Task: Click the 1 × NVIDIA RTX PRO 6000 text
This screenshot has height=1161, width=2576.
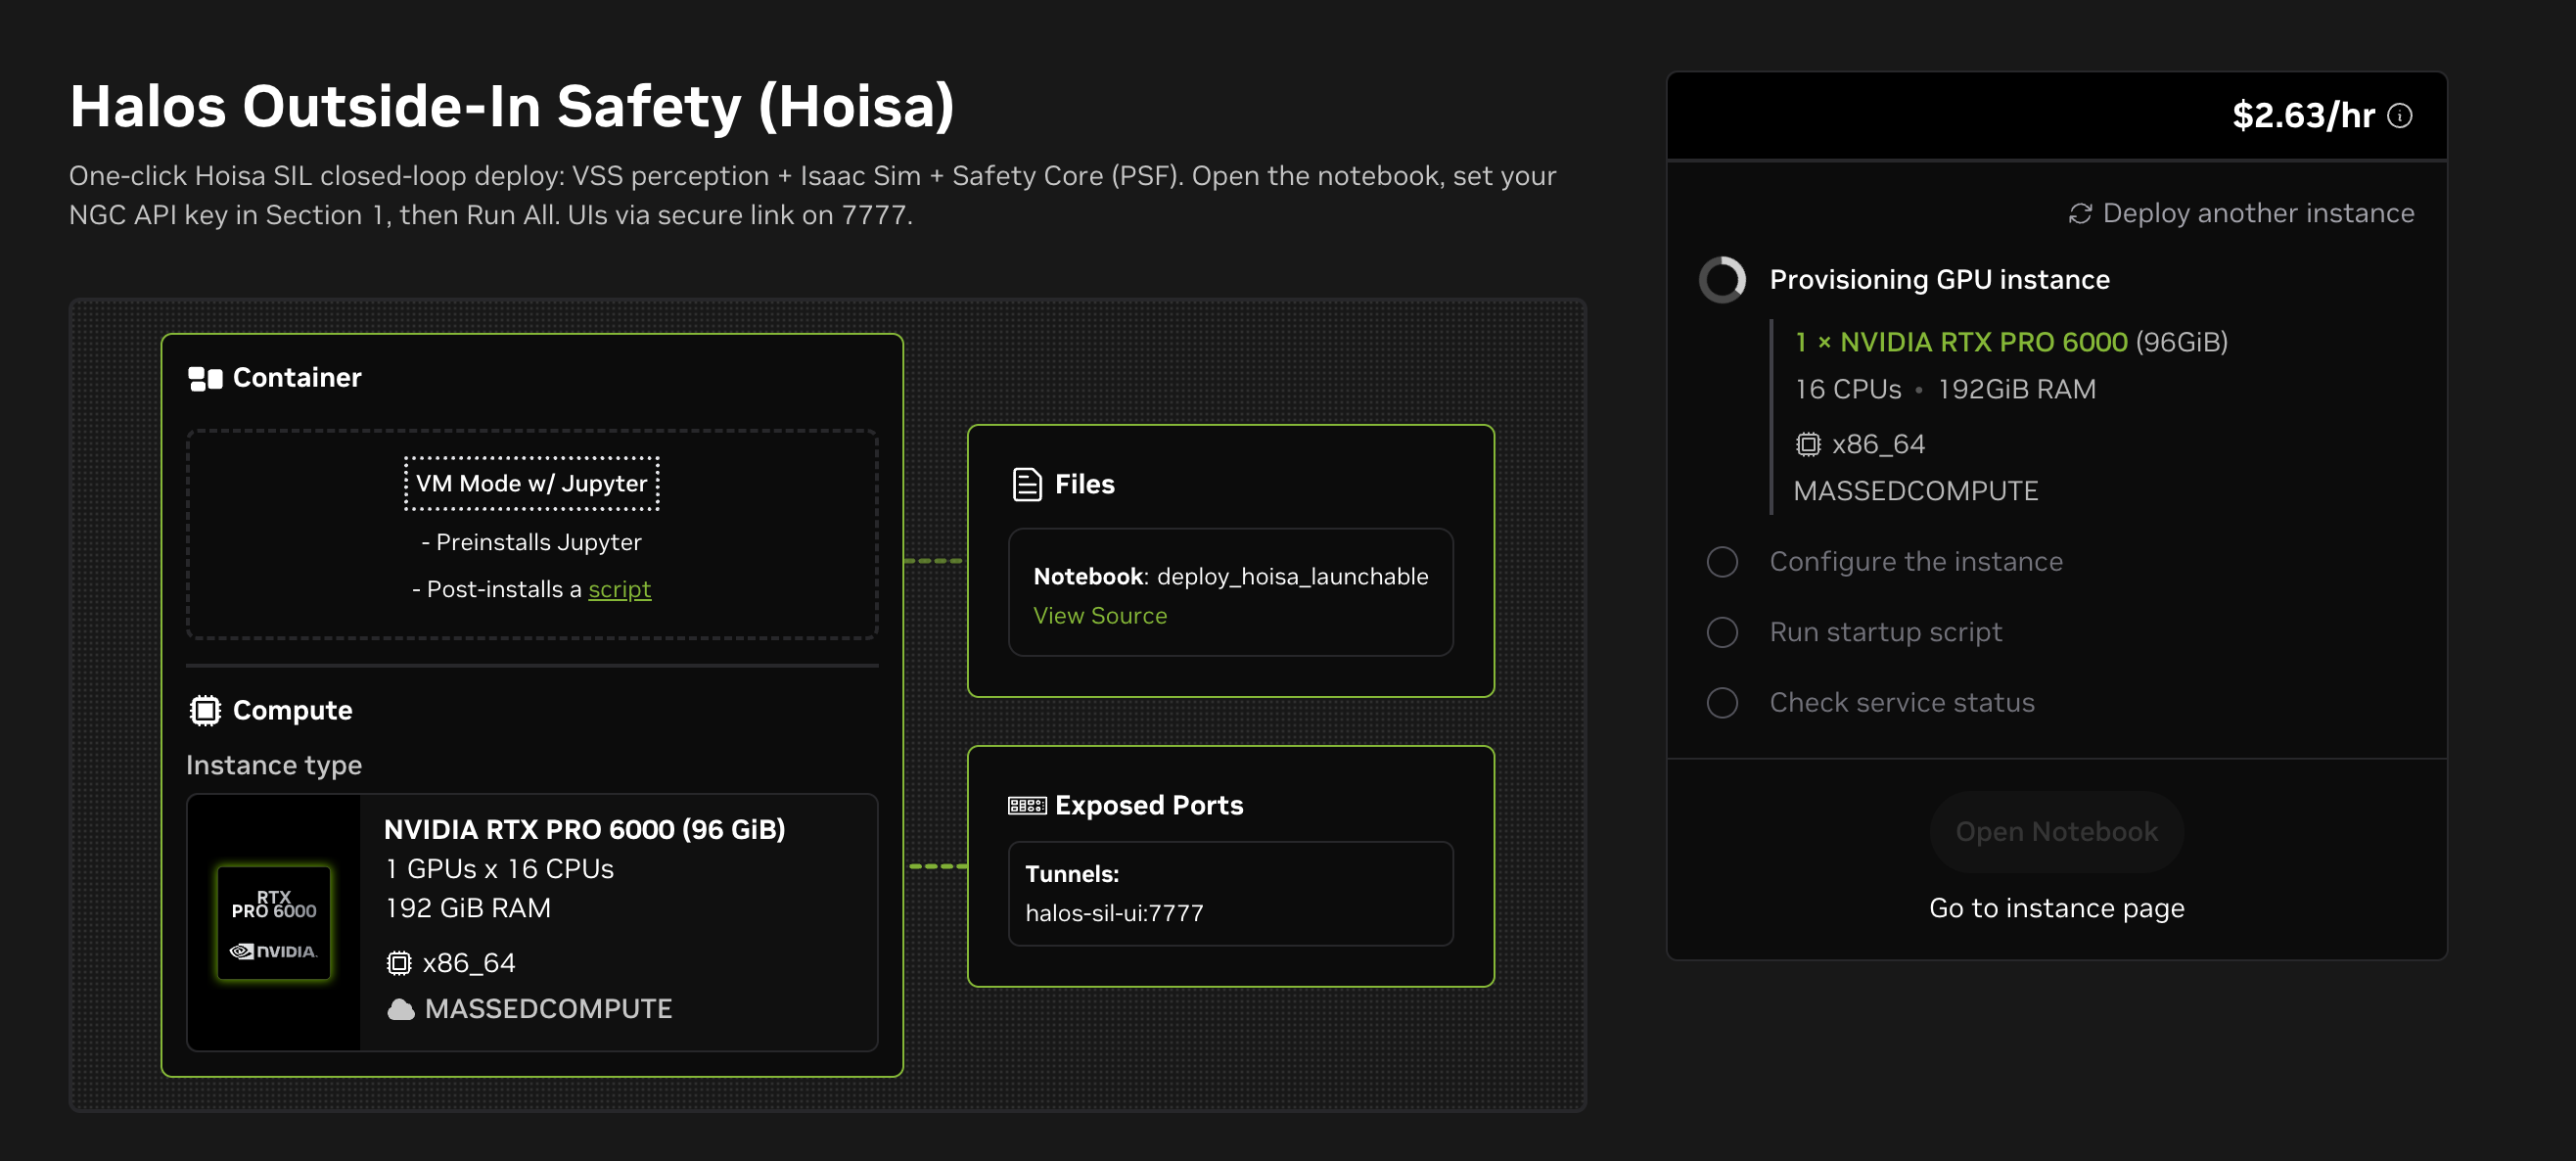Action: point(1961,343)
